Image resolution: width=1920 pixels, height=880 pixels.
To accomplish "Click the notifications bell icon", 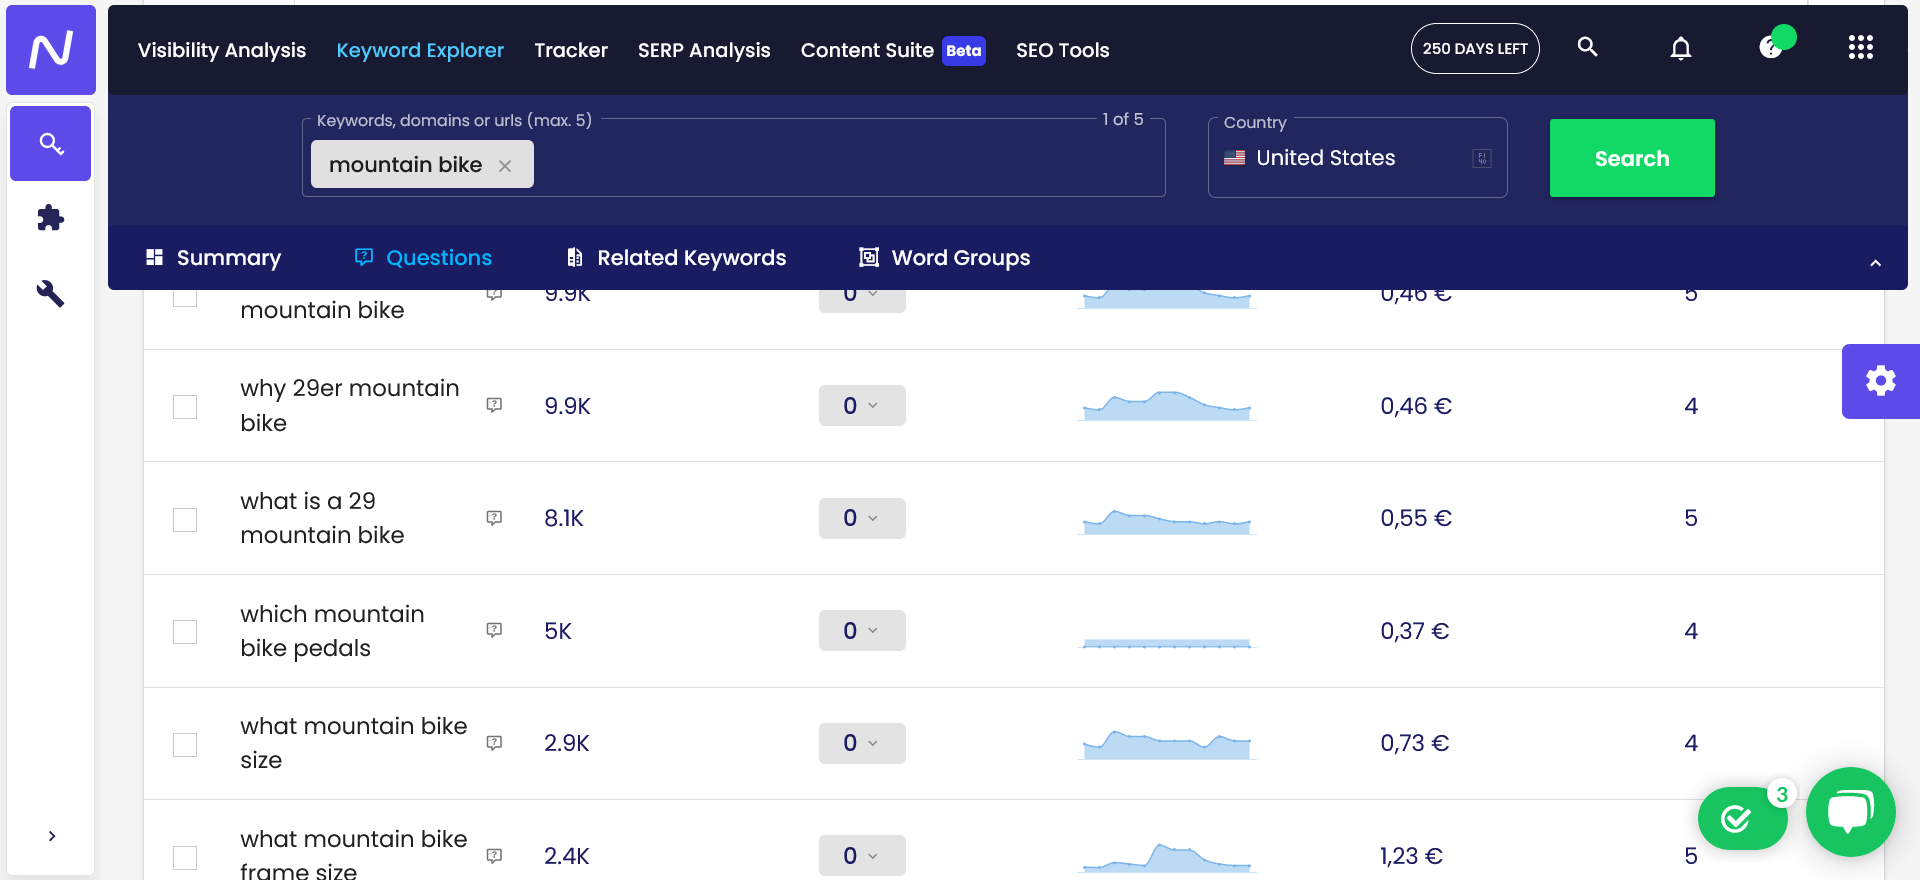I will [x=1681, y=48].
